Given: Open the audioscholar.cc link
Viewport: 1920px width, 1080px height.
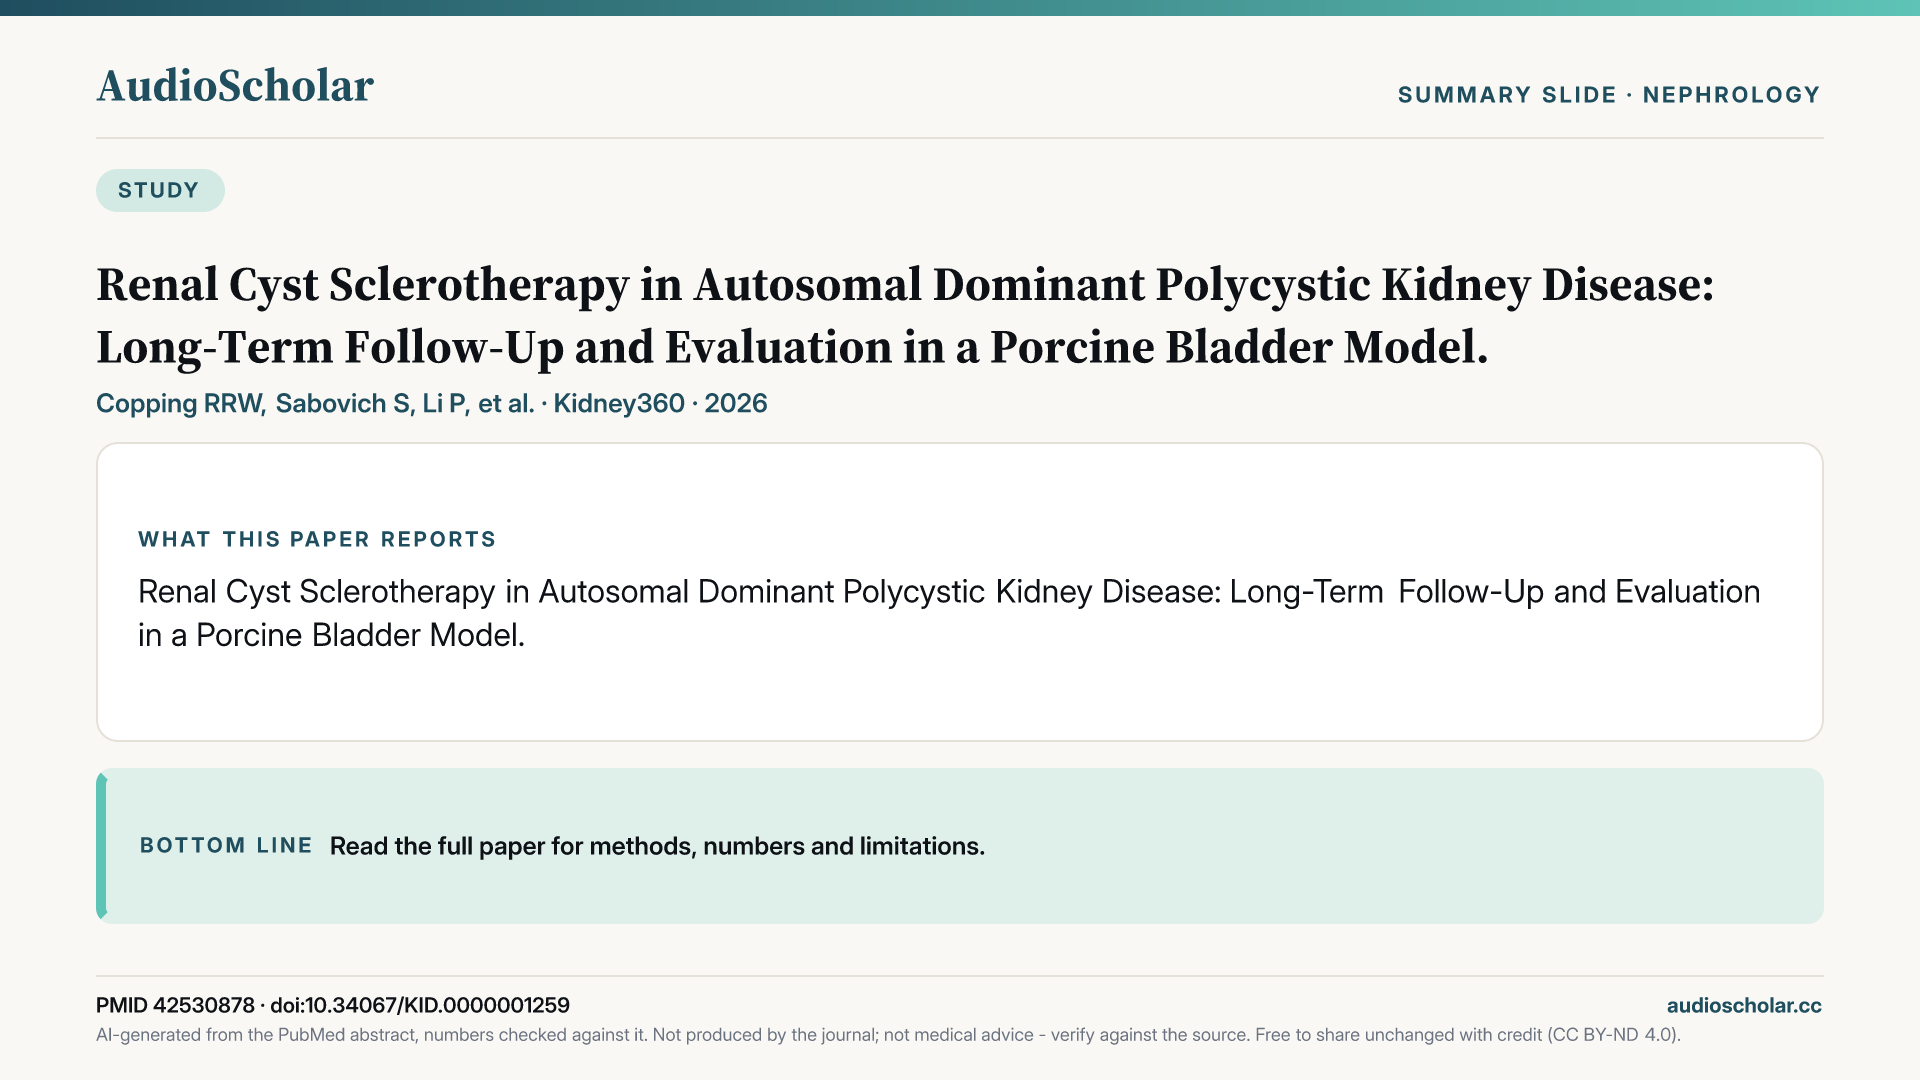Looking at the screenshot, I should [x=1744, y=1005].
